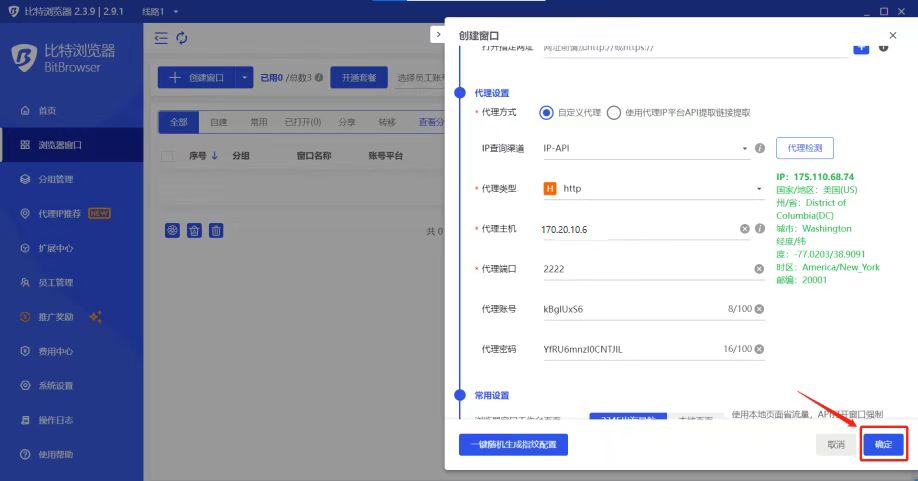
Task: Select 使用代理IP平台API提取链接提取 radio option
Action: click(x=614, y=113)
